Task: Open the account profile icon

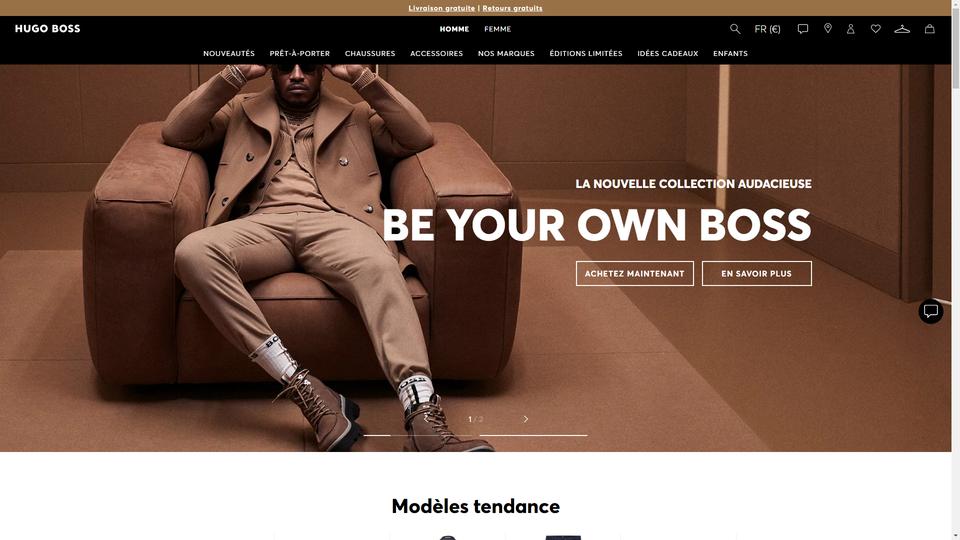Action: [850, 29]
